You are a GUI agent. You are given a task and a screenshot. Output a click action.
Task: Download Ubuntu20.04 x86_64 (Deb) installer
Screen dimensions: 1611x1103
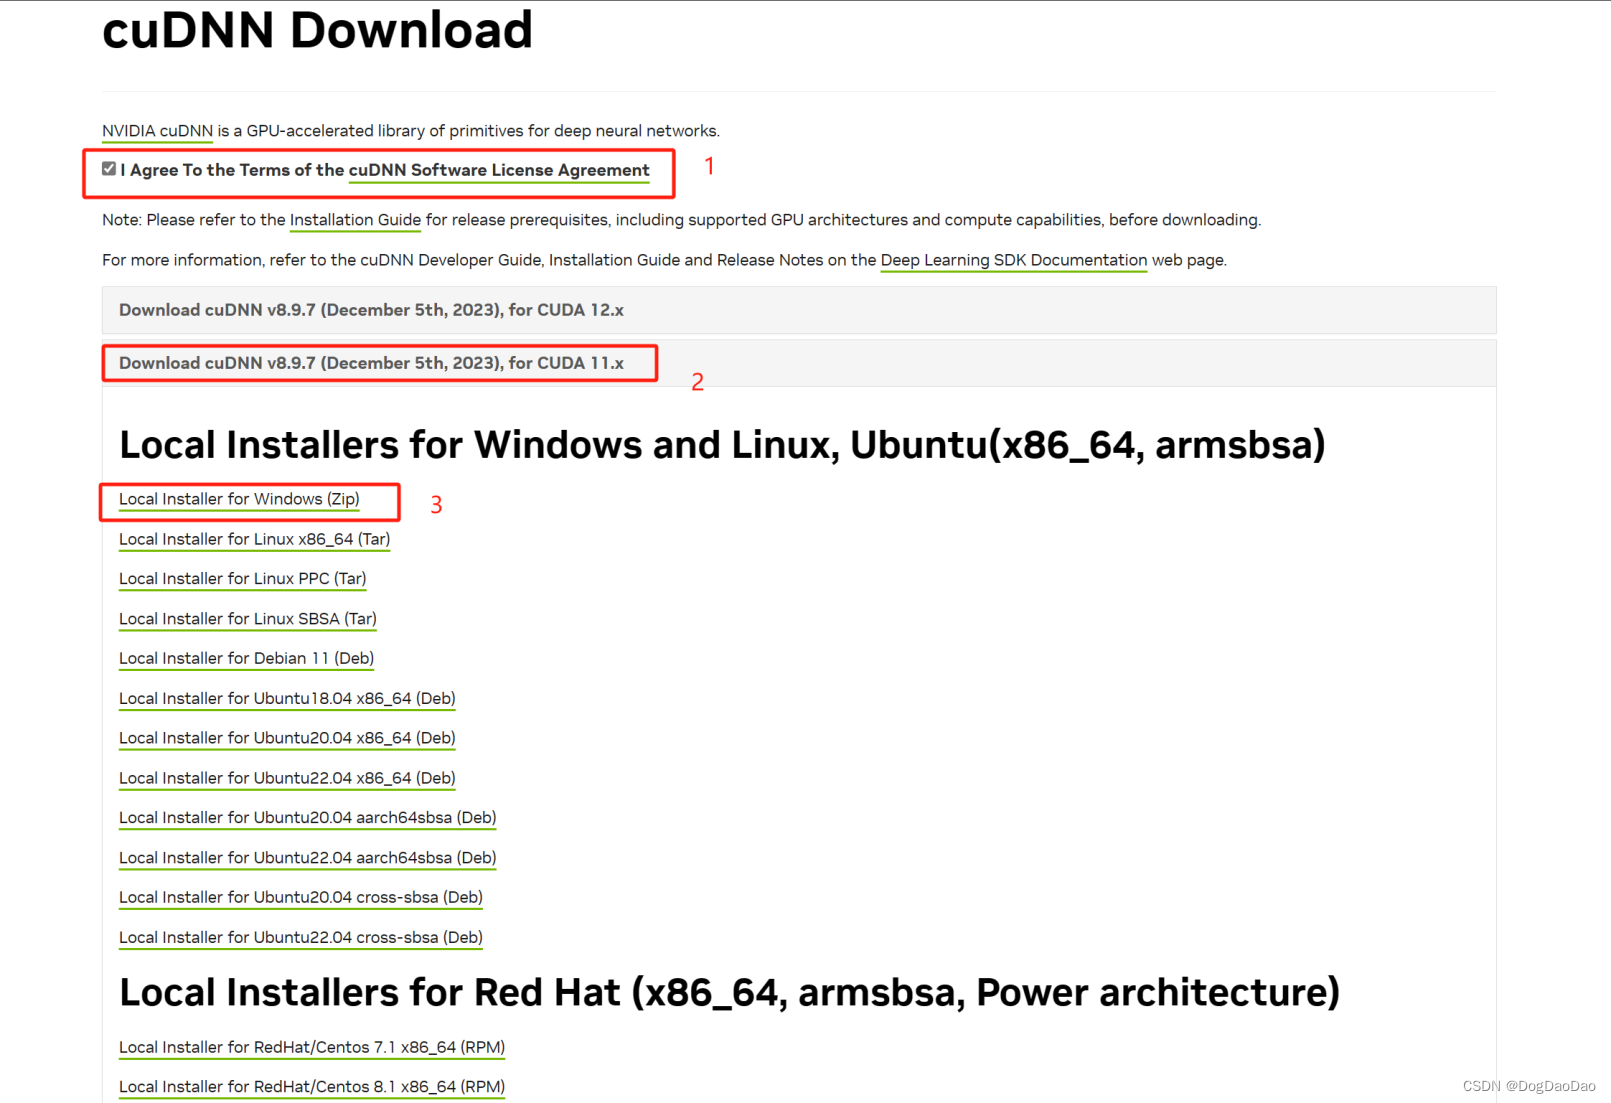(x=287, y=738)
